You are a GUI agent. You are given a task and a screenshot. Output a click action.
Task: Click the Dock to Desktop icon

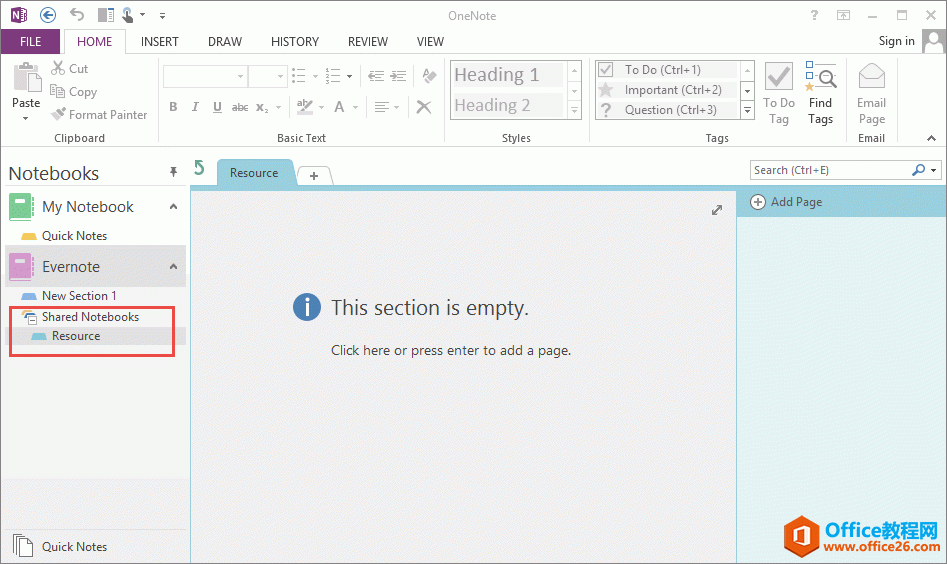(x=106, y=15)
